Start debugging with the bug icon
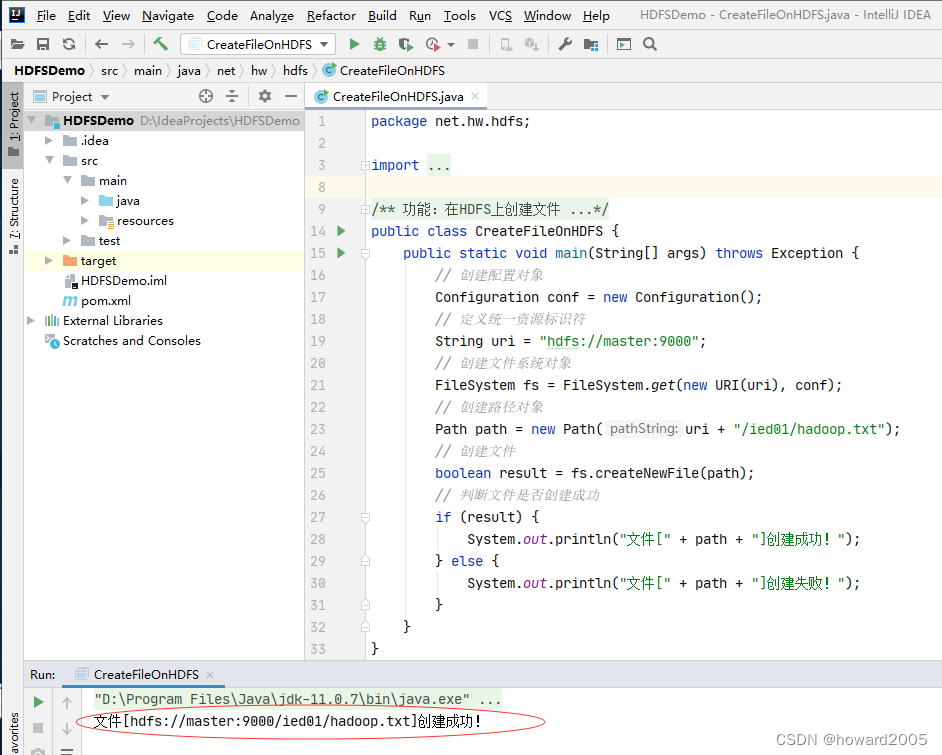942x755 pixels. [x=379, y=44]
